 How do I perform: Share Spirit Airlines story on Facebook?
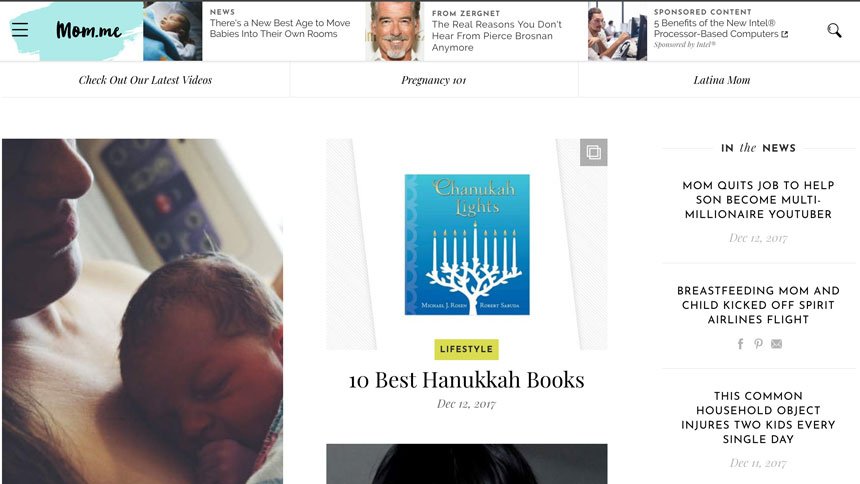click(740, 344)
